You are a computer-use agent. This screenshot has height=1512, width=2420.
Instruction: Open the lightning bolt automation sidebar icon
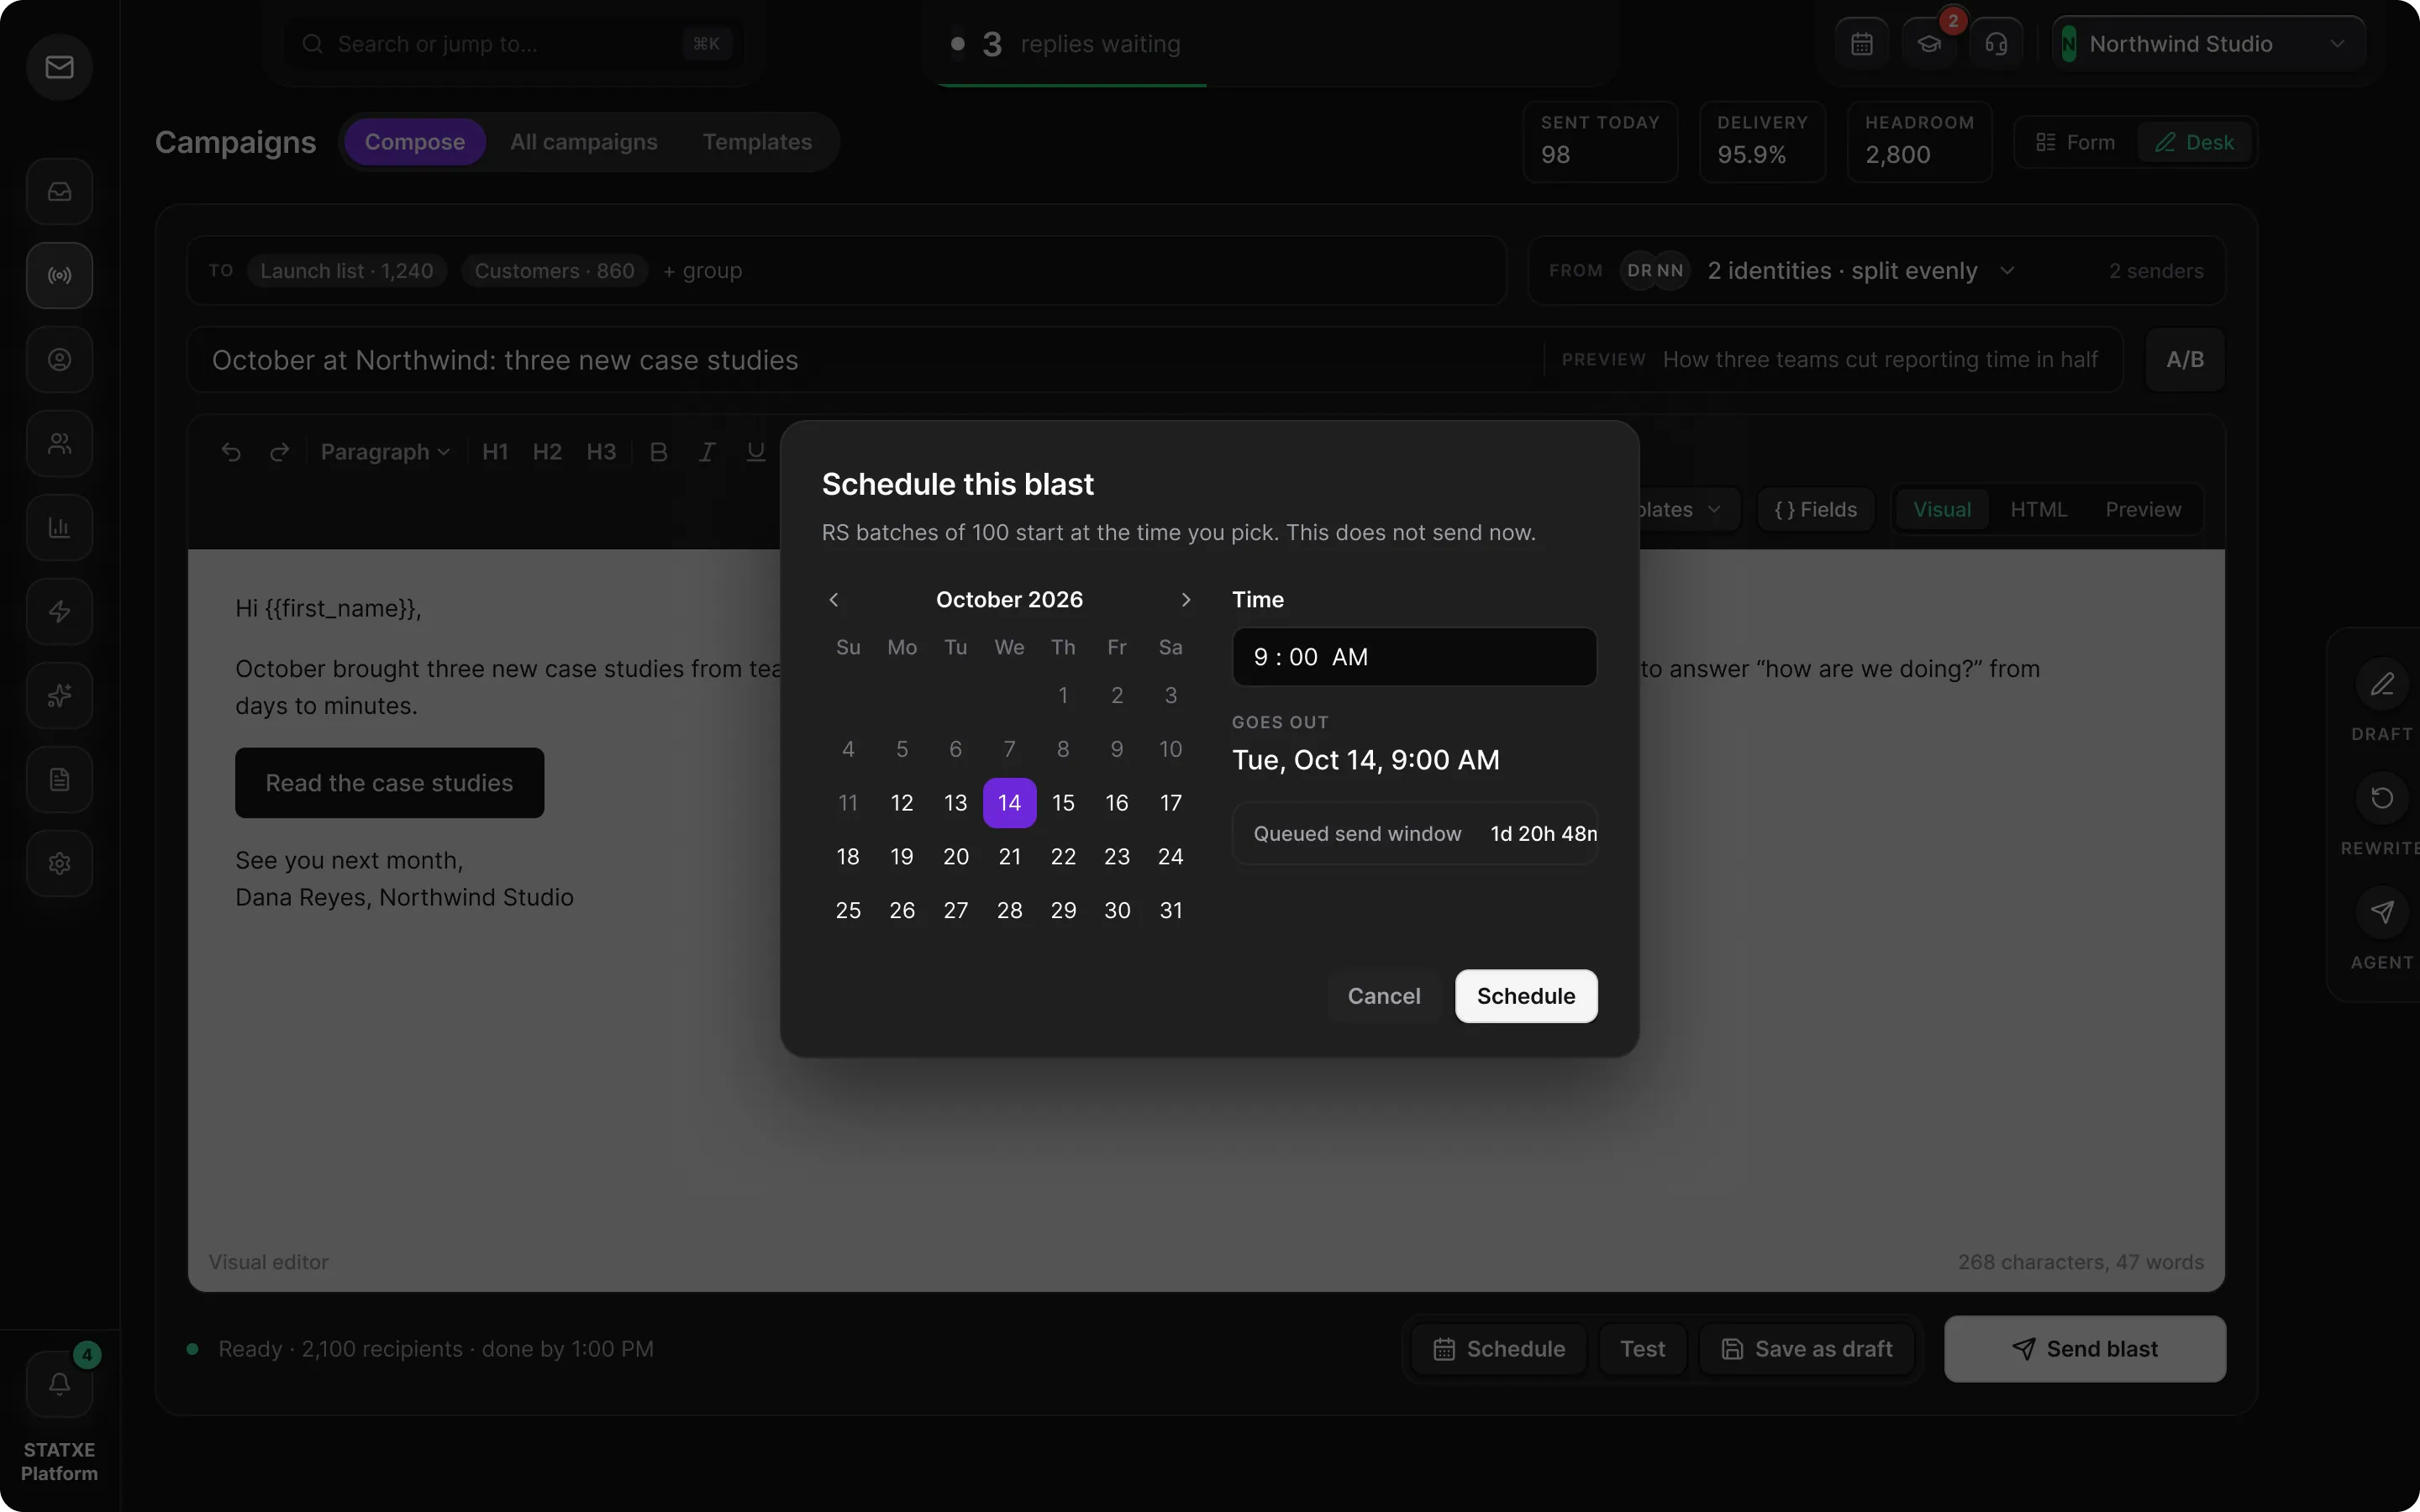coord(59,611)
